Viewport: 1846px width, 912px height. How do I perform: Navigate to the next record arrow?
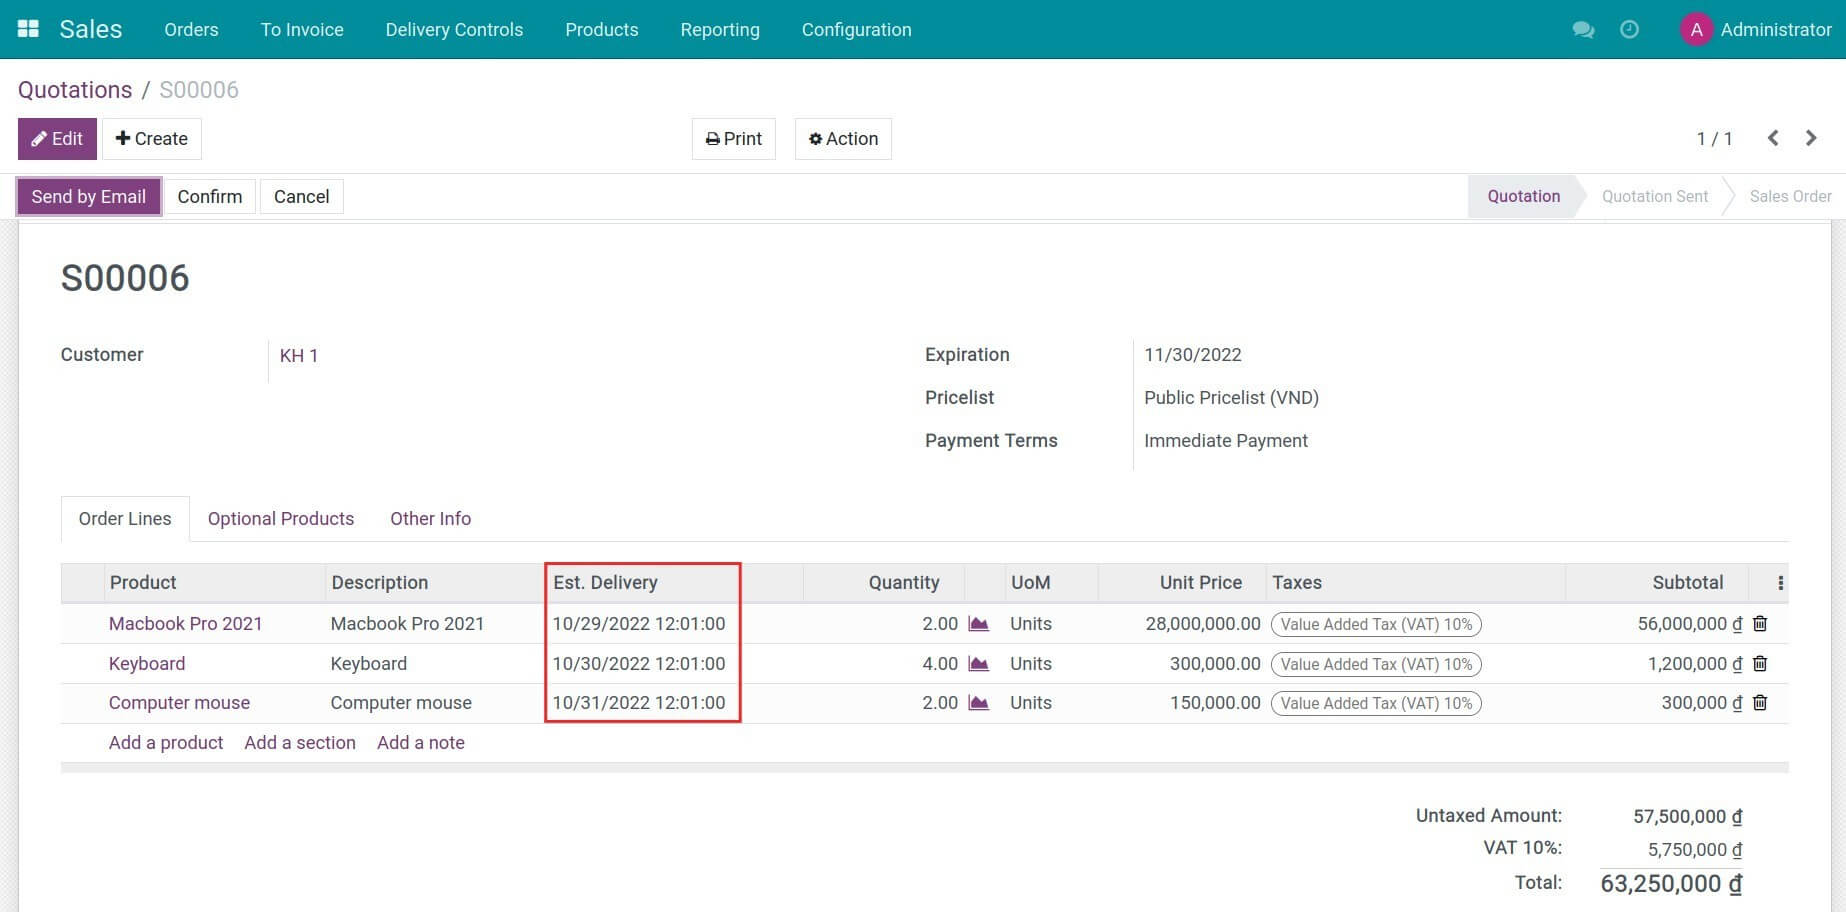pos(1810,138)
